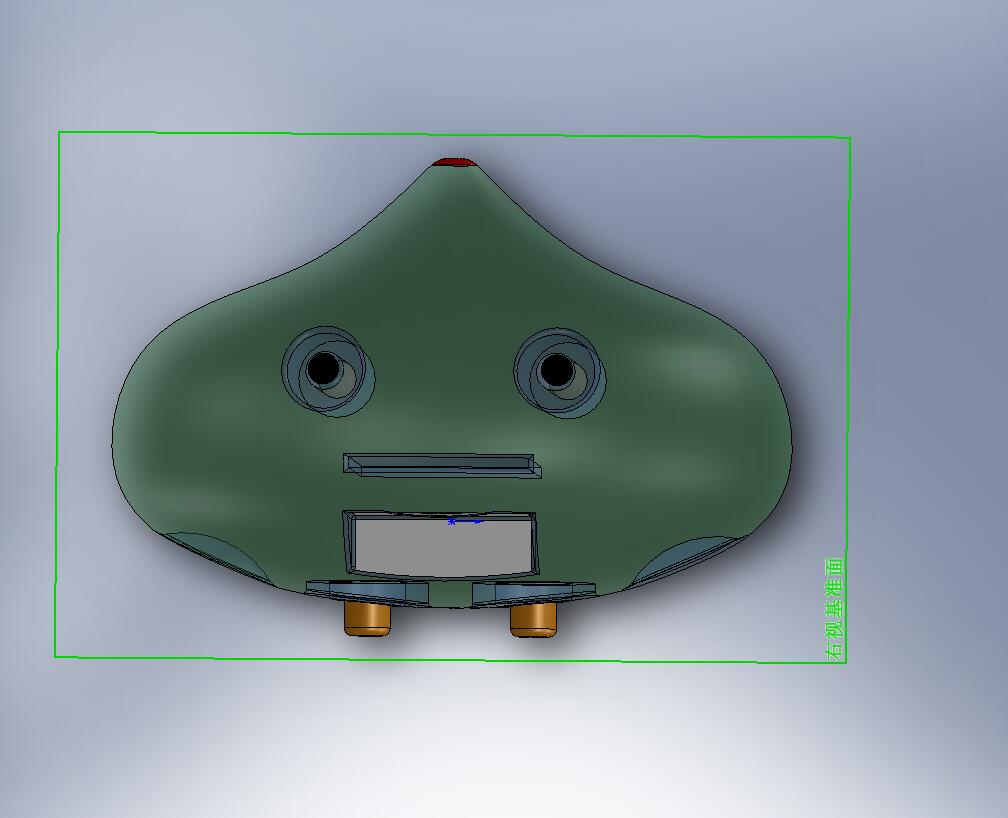Select the narrow horizontal slot below the eyes
The image size is (1008, 818).
click(442, 465)
